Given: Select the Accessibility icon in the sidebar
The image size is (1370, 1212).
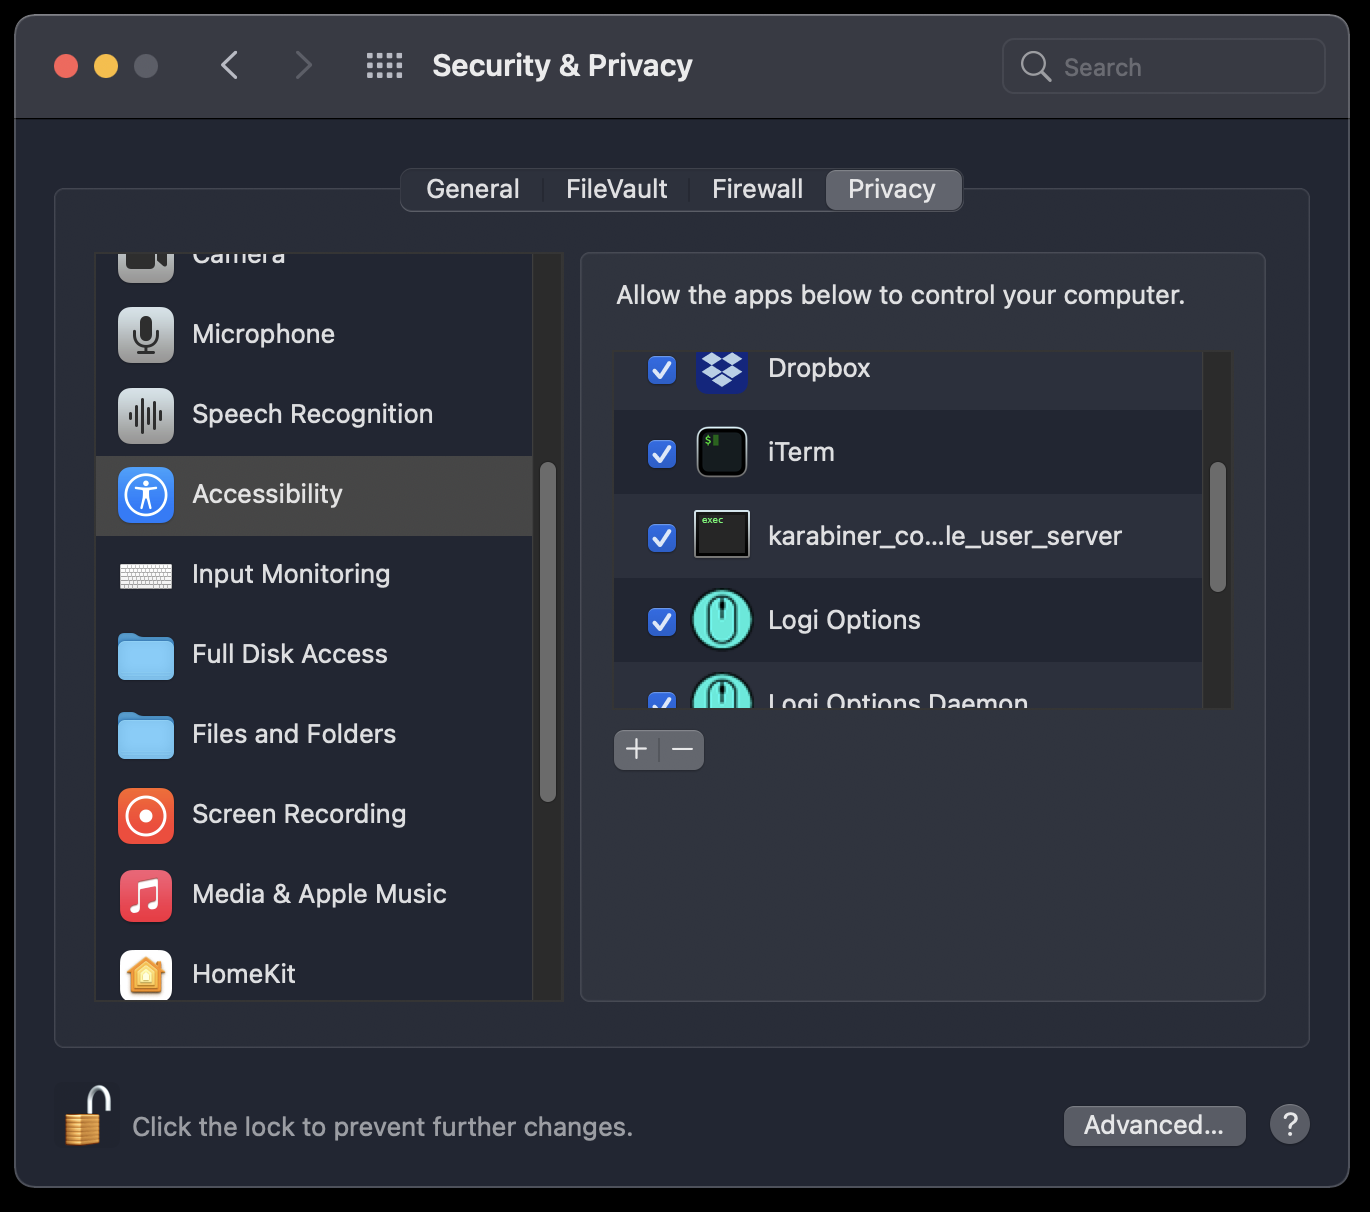Looking at the screenshot, I should pyautogui.click(x=145, y=496).
